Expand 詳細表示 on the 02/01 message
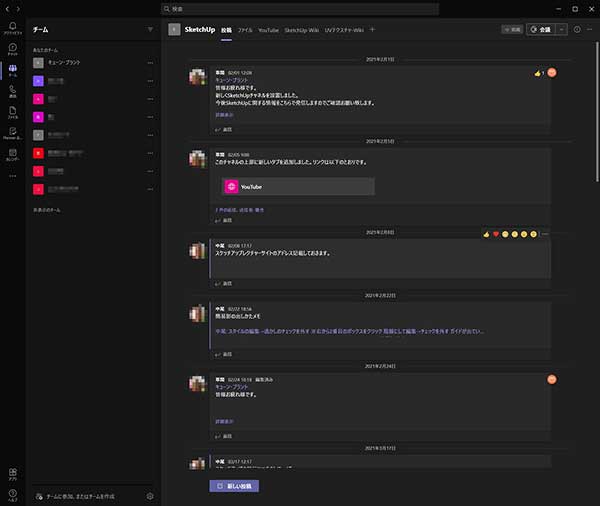This screenshot has width=600, height=506. (224, 115)
